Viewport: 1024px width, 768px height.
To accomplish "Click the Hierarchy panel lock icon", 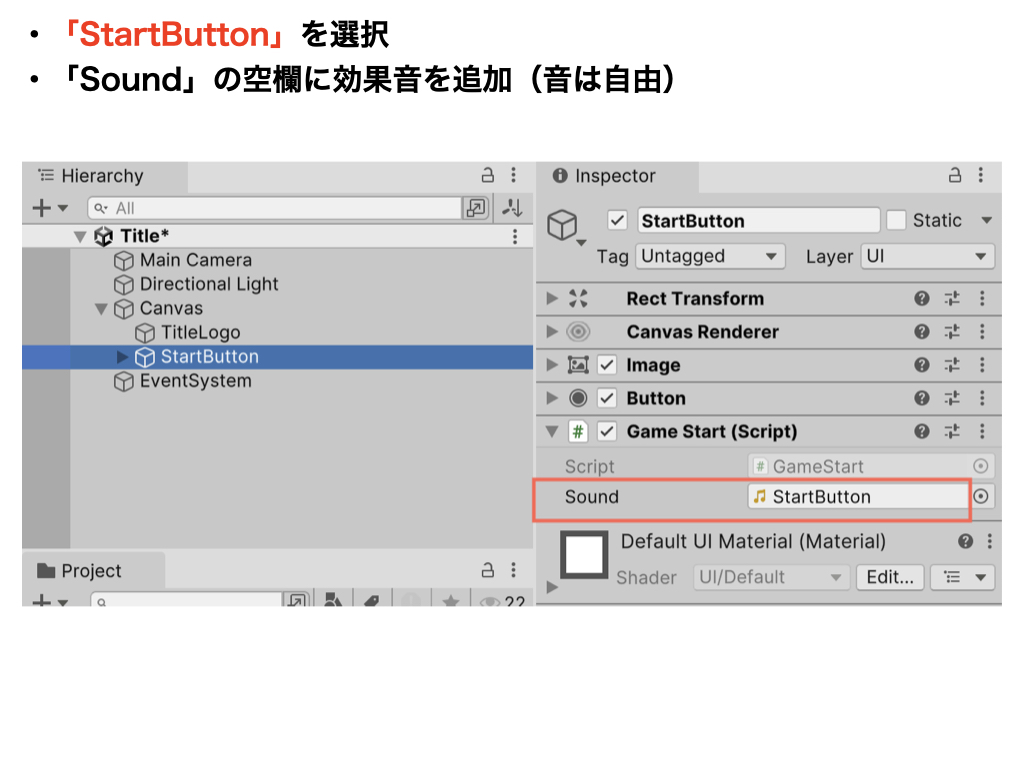I will tap(487, 175).
